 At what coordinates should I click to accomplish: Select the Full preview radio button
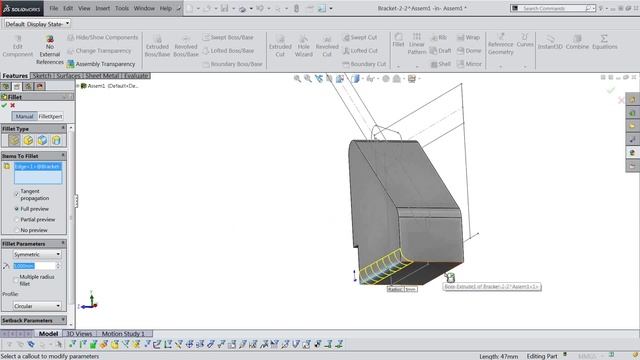tap(17, 209)
